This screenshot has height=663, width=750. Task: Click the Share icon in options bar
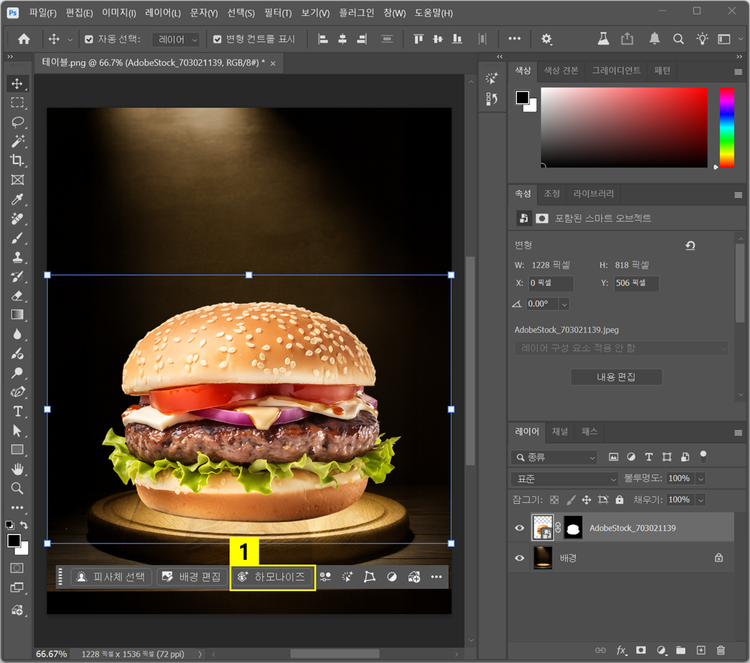click(627, 39)
